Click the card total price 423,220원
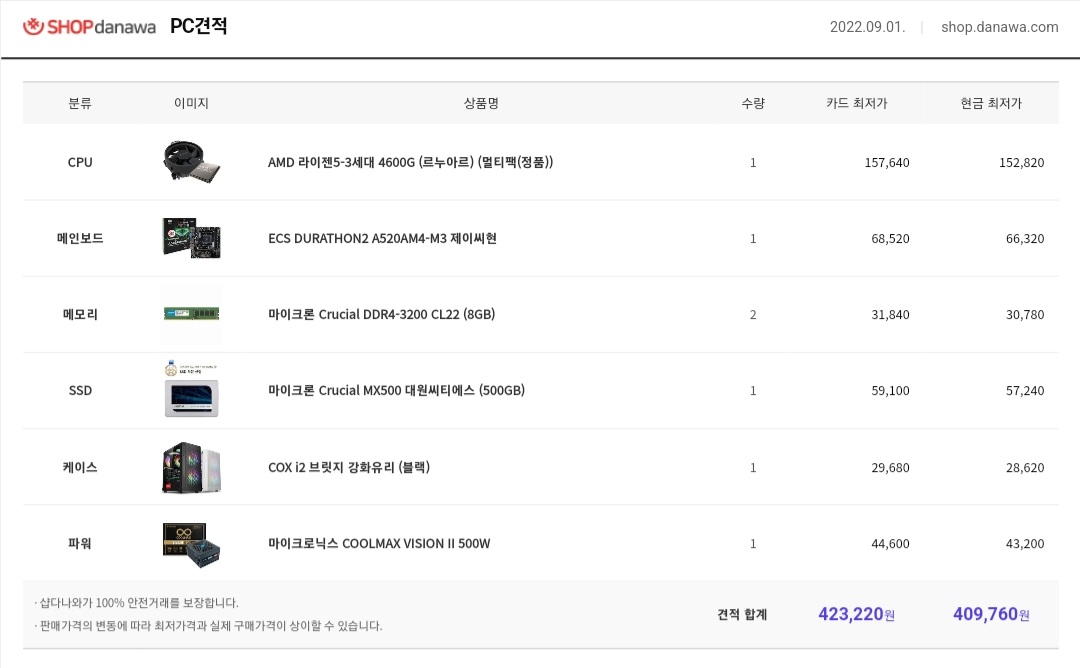 pos(856,614)
